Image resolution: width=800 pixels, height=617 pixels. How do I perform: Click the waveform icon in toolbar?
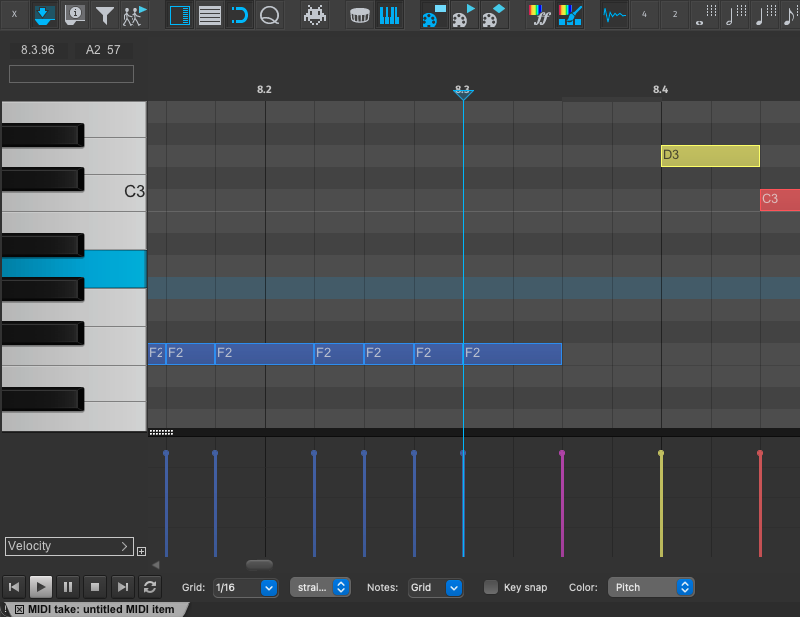tap(615, 15)
